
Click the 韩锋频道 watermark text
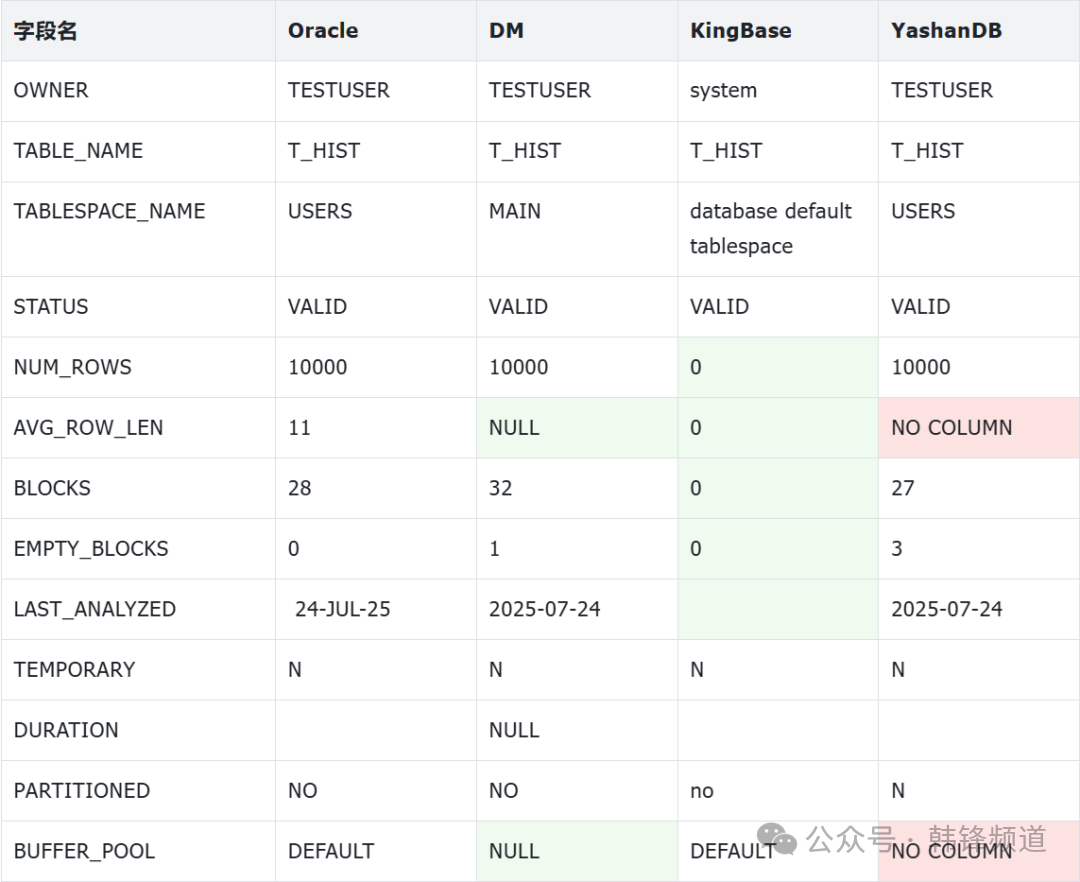coord(987,839)
